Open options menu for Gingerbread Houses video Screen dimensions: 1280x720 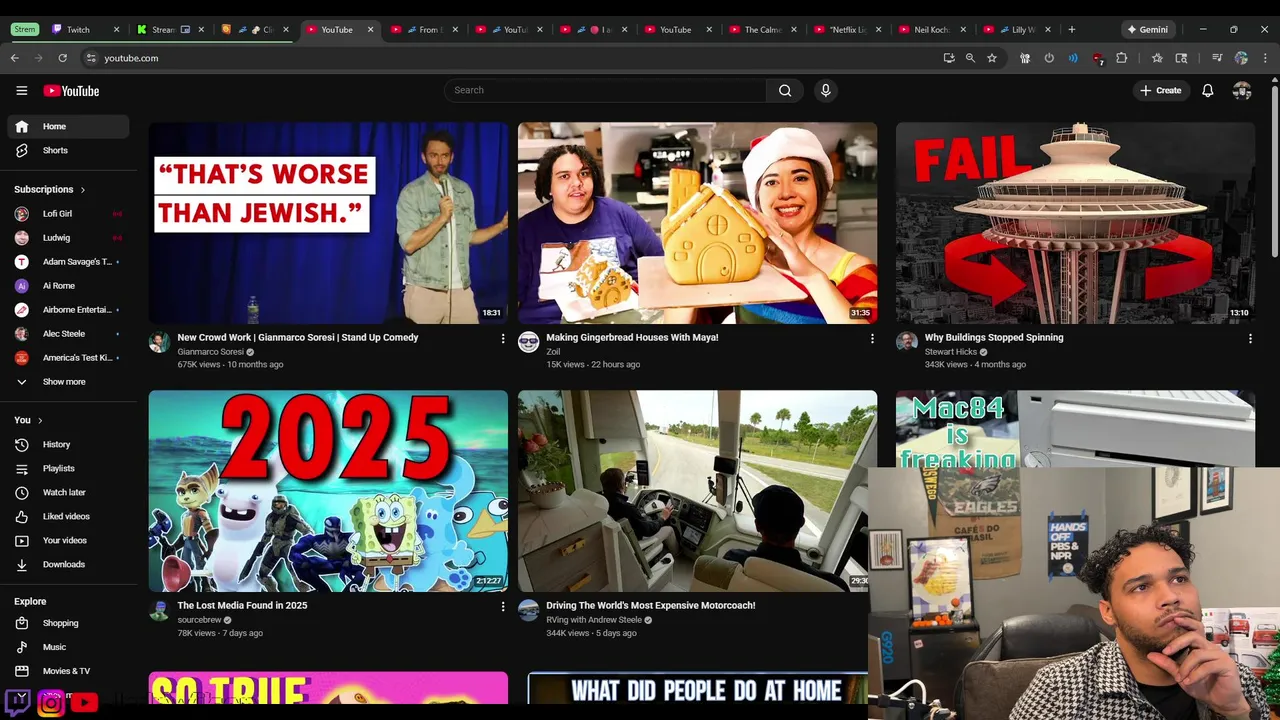pos(872,339)
